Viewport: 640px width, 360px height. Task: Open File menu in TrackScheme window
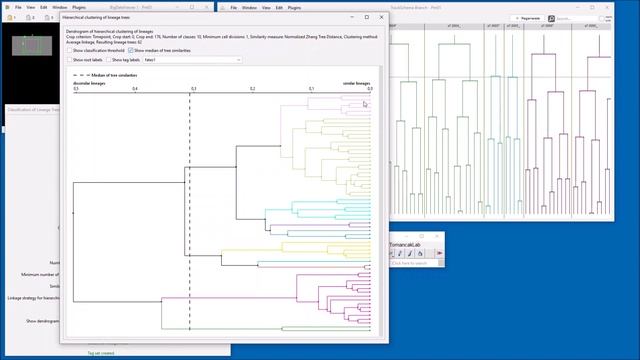pos(233,7)
